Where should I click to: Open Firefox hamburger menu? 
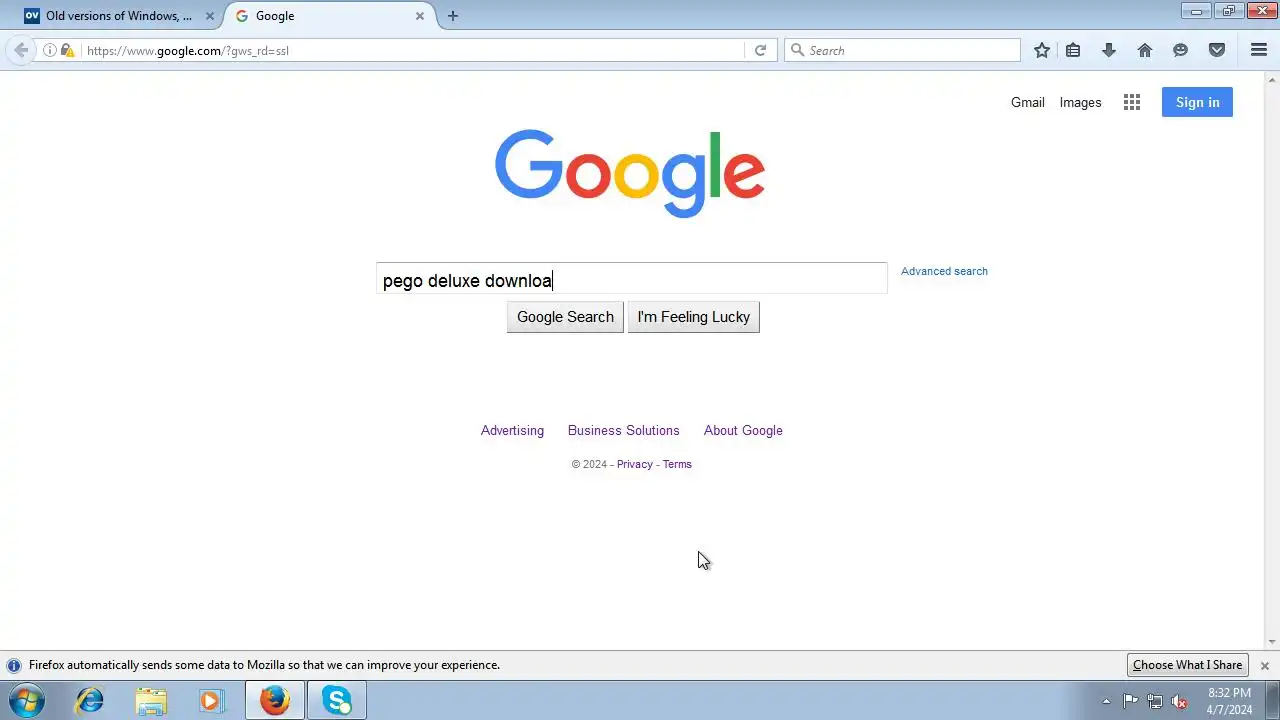pyautogui.click(x=1259, y=50)
